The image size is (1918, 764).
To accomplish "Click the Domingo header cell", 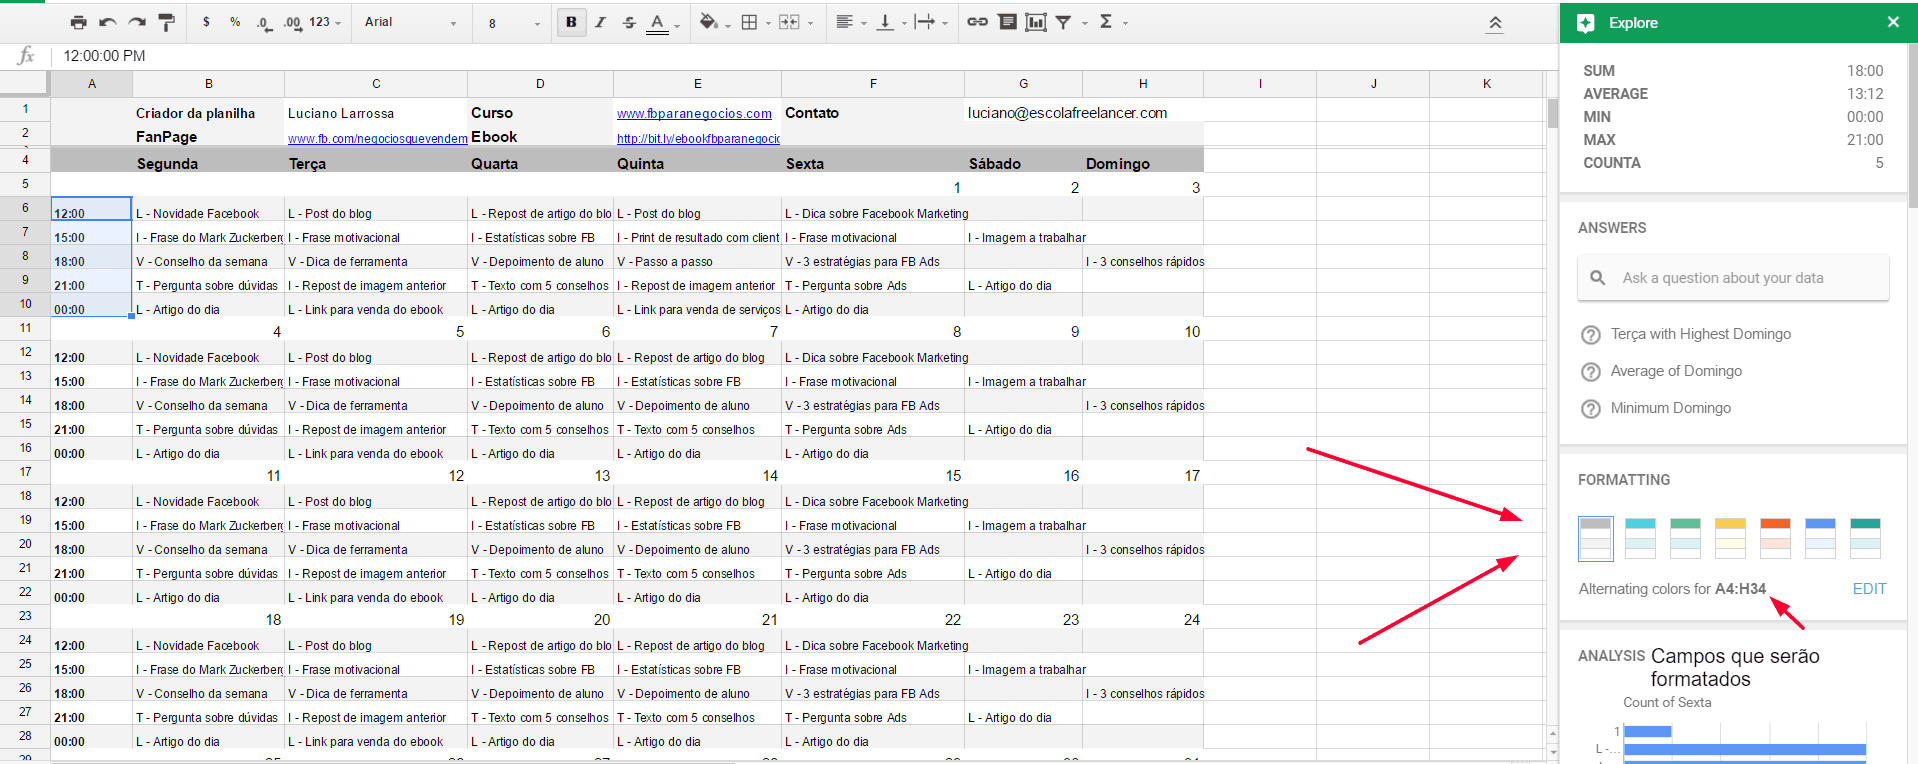I will pos(1143,161).
